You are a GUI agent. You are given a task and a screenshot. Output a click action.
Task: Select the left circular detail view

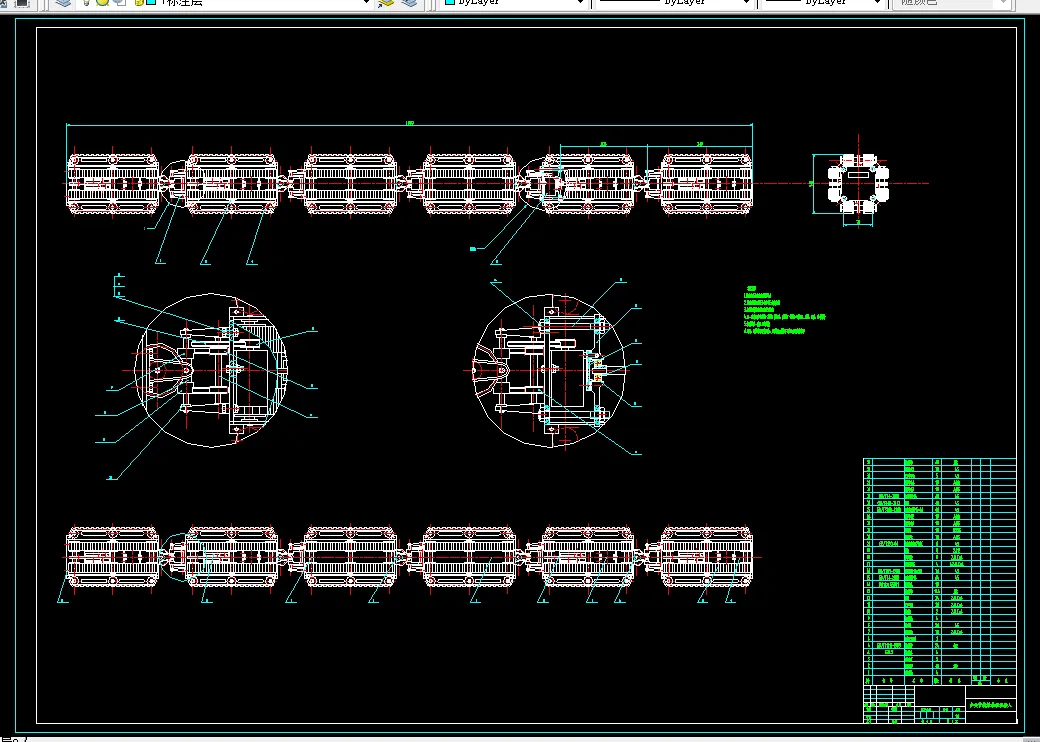(x=212, y=370)
